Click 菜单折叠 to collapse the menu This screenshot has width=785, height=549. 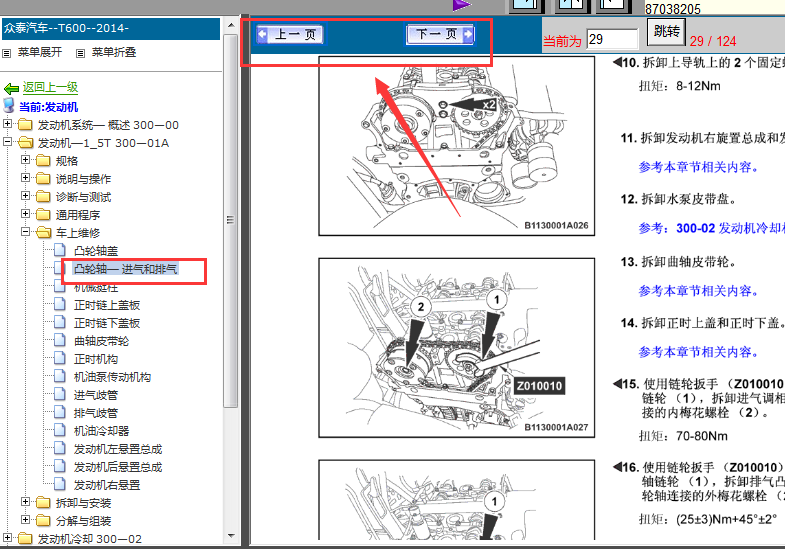coord(114,52)
